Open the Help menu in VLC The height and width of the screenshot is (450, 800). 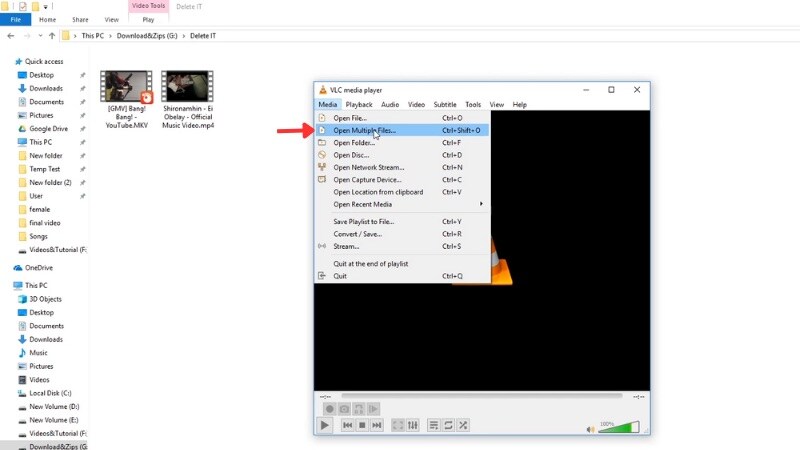point(519,105)
